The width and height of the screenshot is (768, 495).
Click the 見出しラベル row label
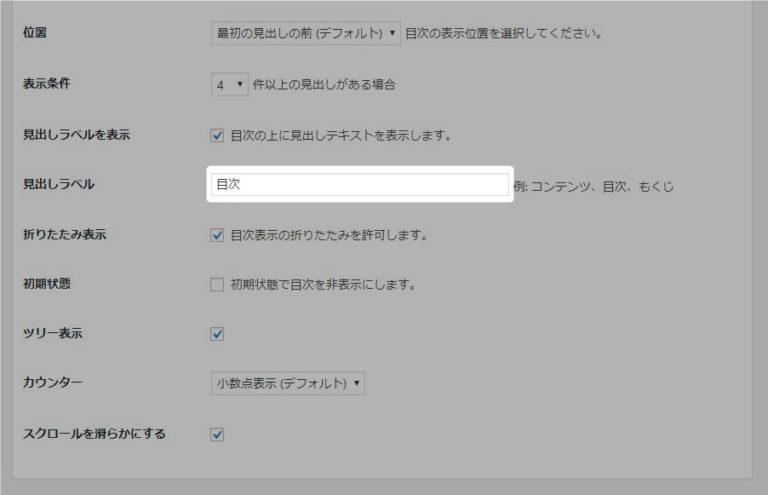pyautogui.click(x=58, y=185)
